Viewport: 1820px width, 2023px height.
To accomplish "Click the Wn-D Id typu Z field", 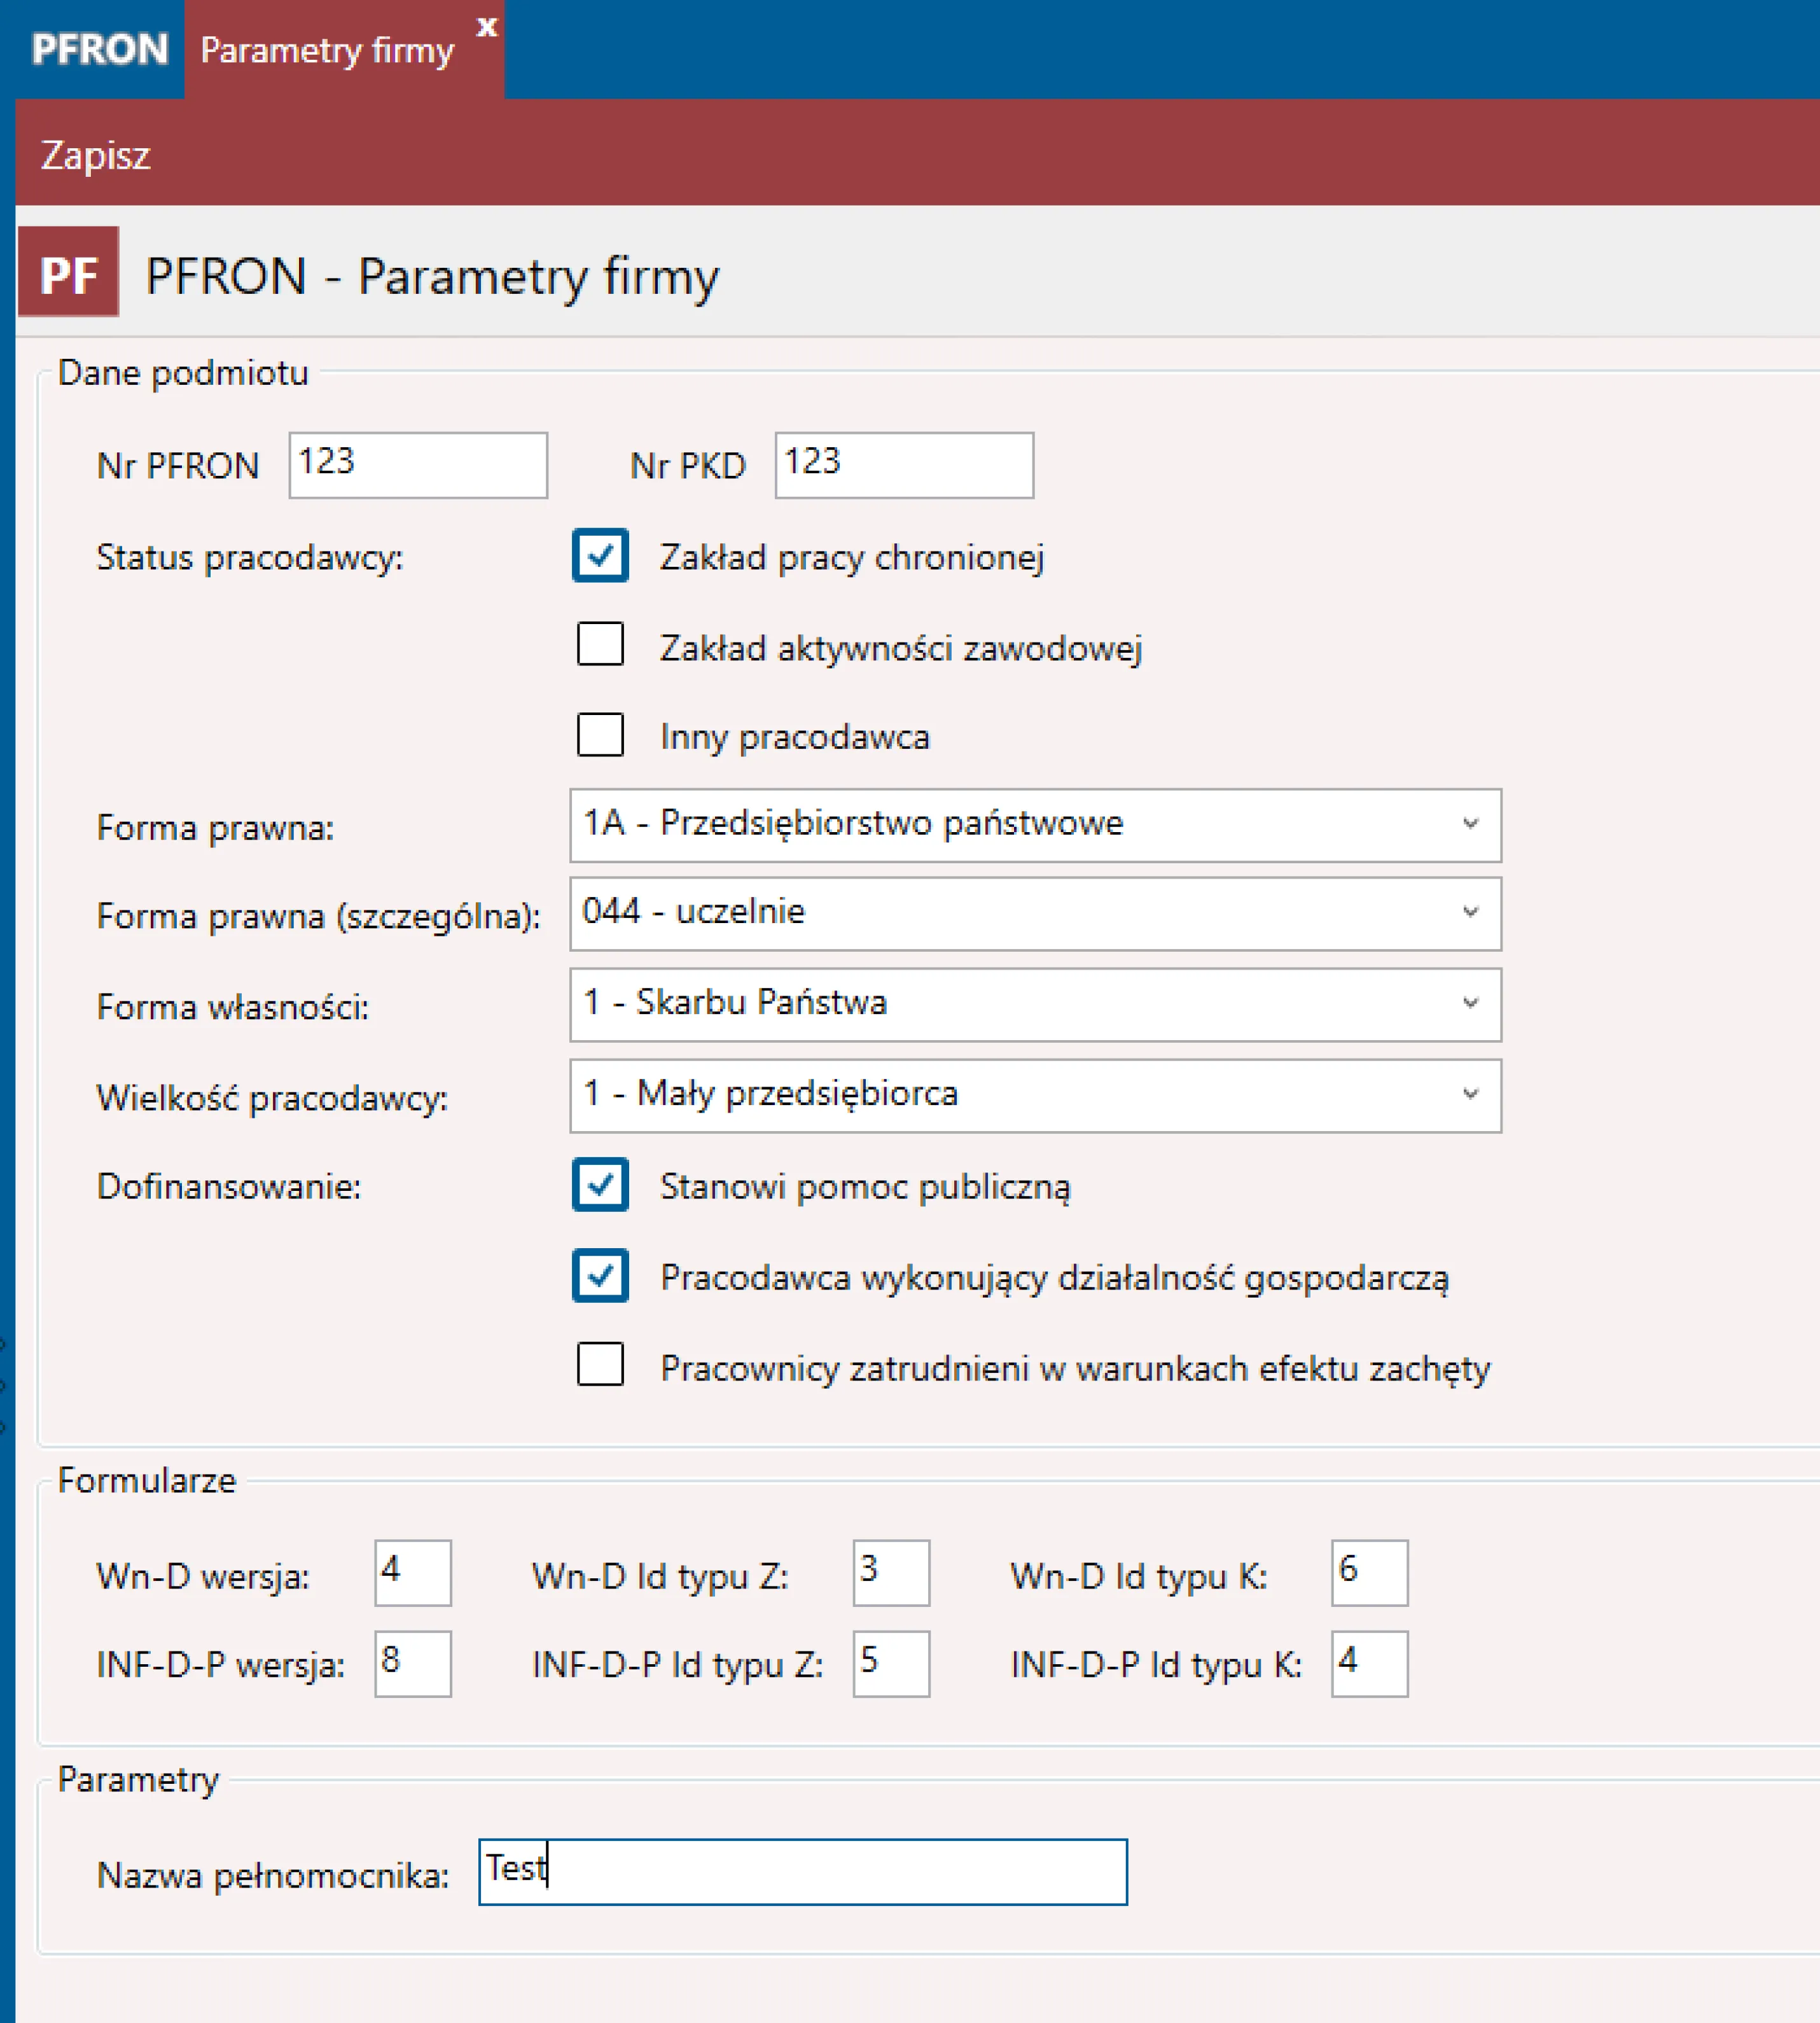I will click(891, 1573).
